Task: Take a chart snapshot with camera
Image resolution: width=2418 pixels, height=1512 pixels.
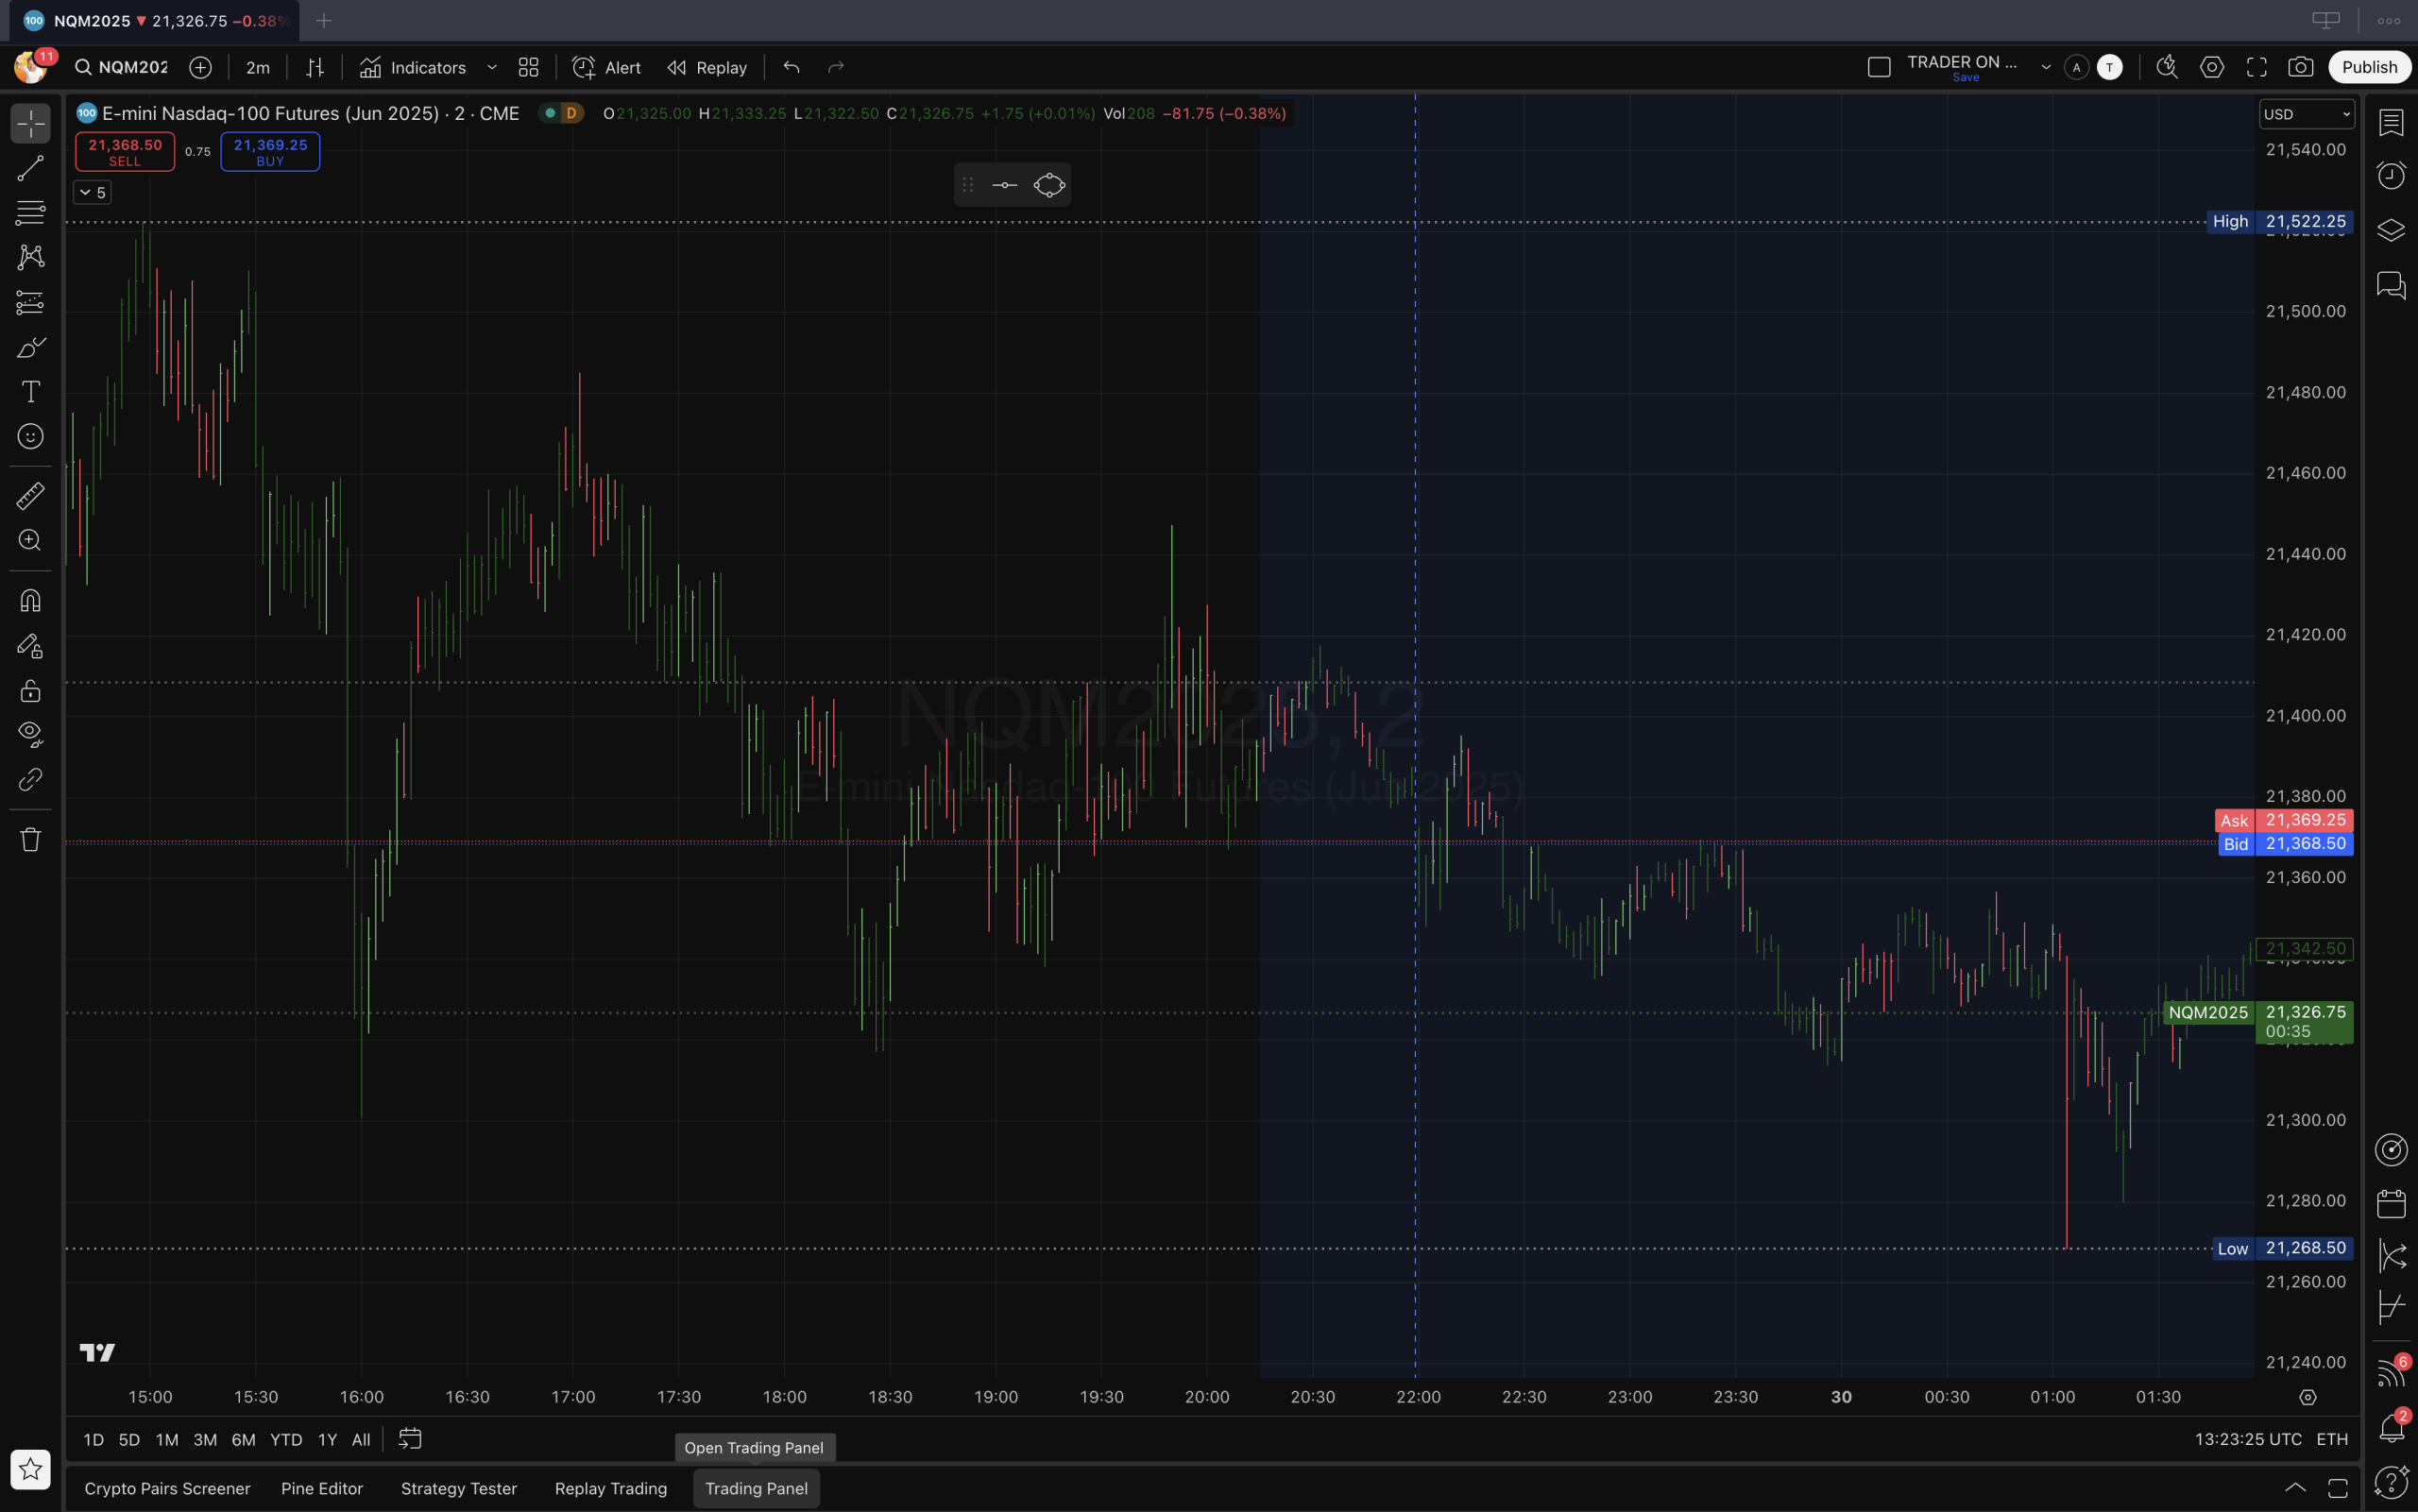Action: [2301, 67]
